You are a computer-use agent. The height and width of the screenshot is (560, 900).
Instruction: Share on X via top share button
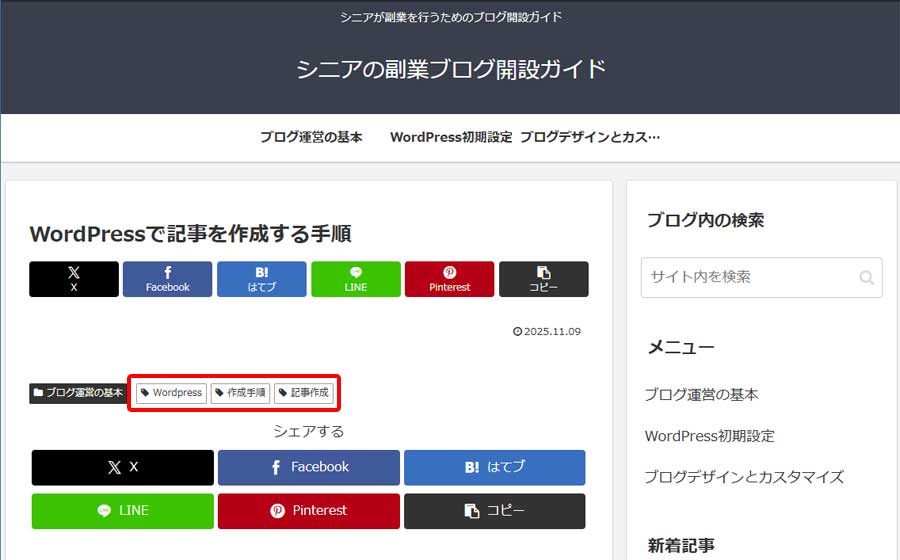pos(73,279)
